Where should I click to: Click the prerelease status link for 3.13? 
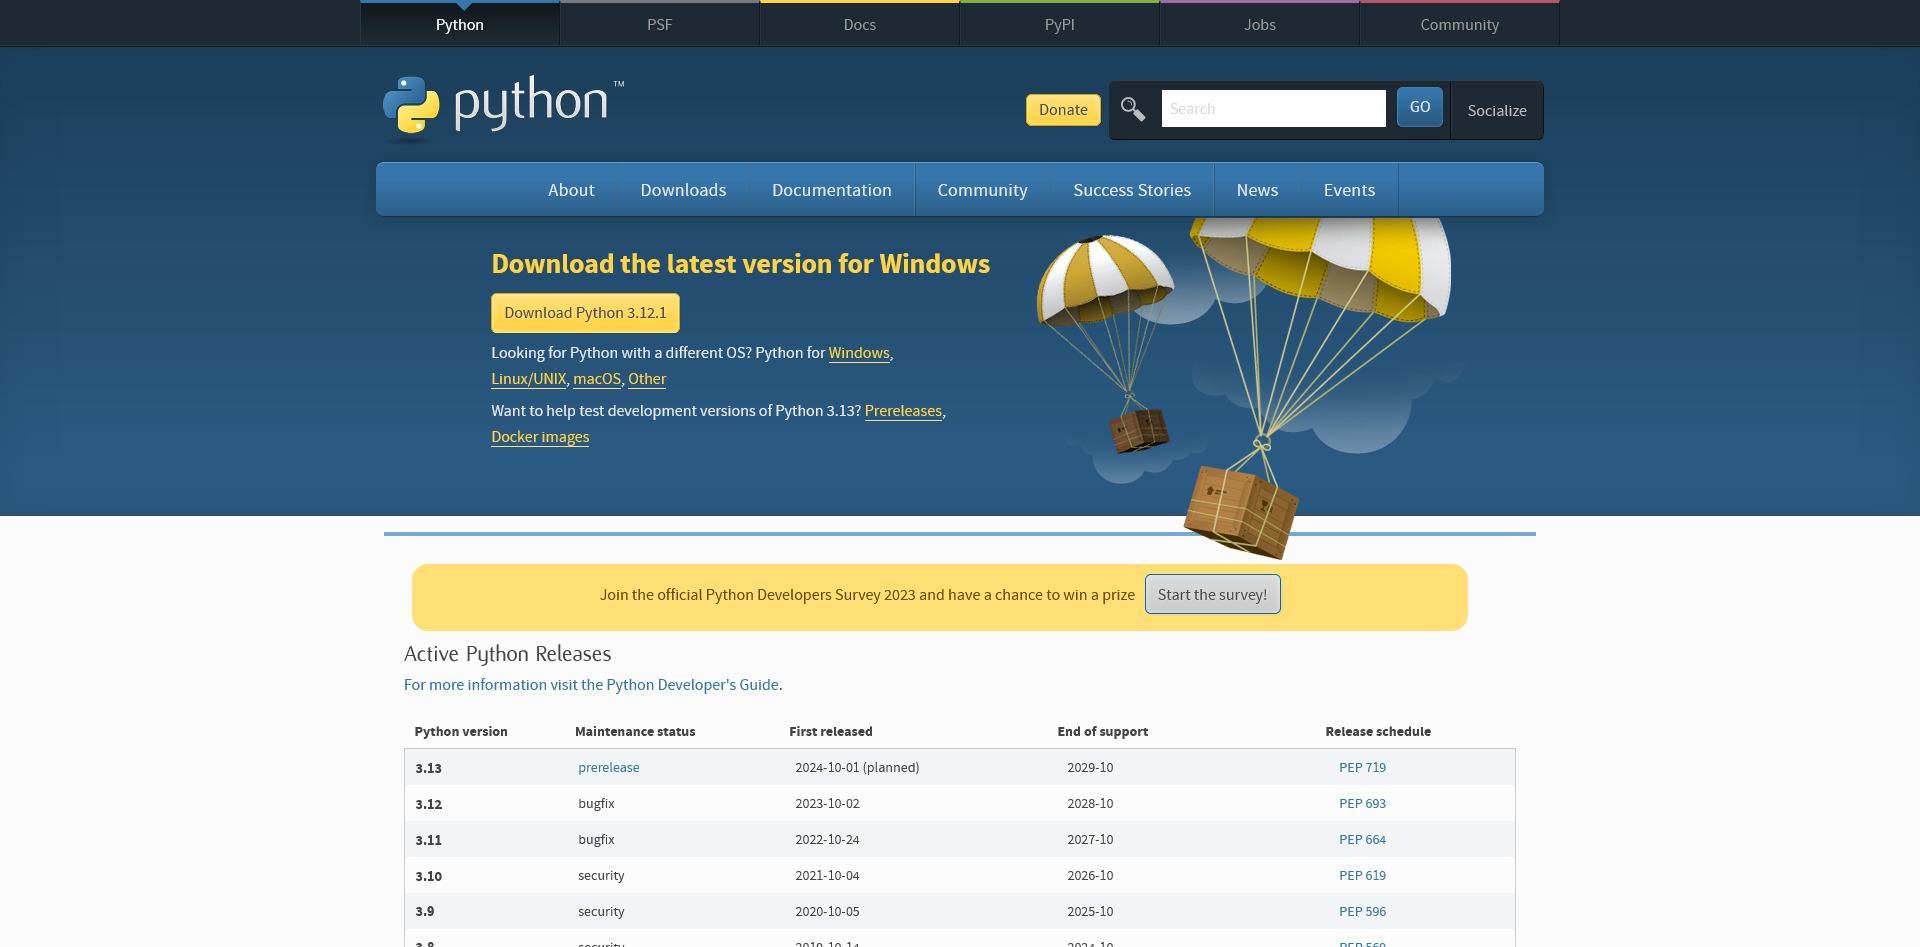[609, 768]
